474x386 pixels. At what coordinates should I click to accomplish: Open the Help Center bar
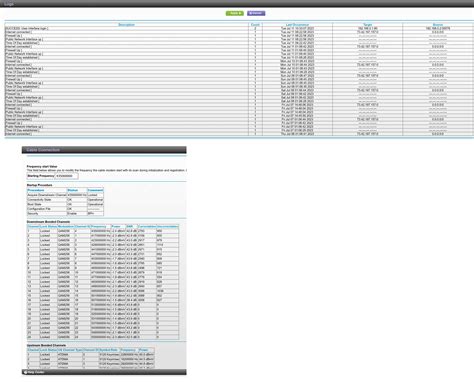click(104, 372)
